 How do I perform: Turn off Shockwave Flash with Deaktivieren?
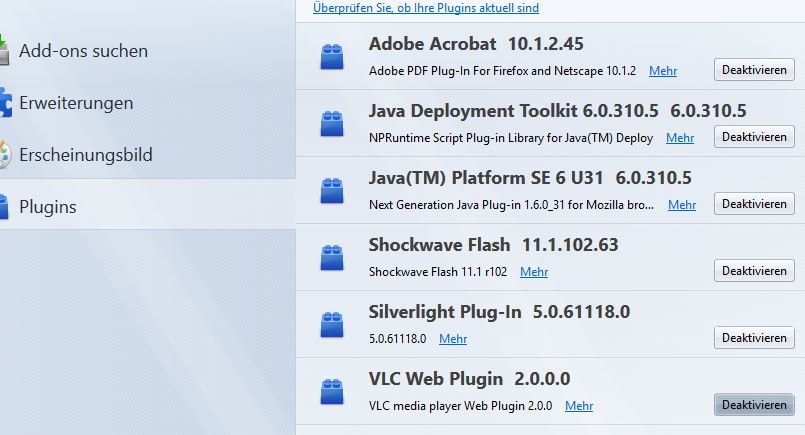(754, 271)
